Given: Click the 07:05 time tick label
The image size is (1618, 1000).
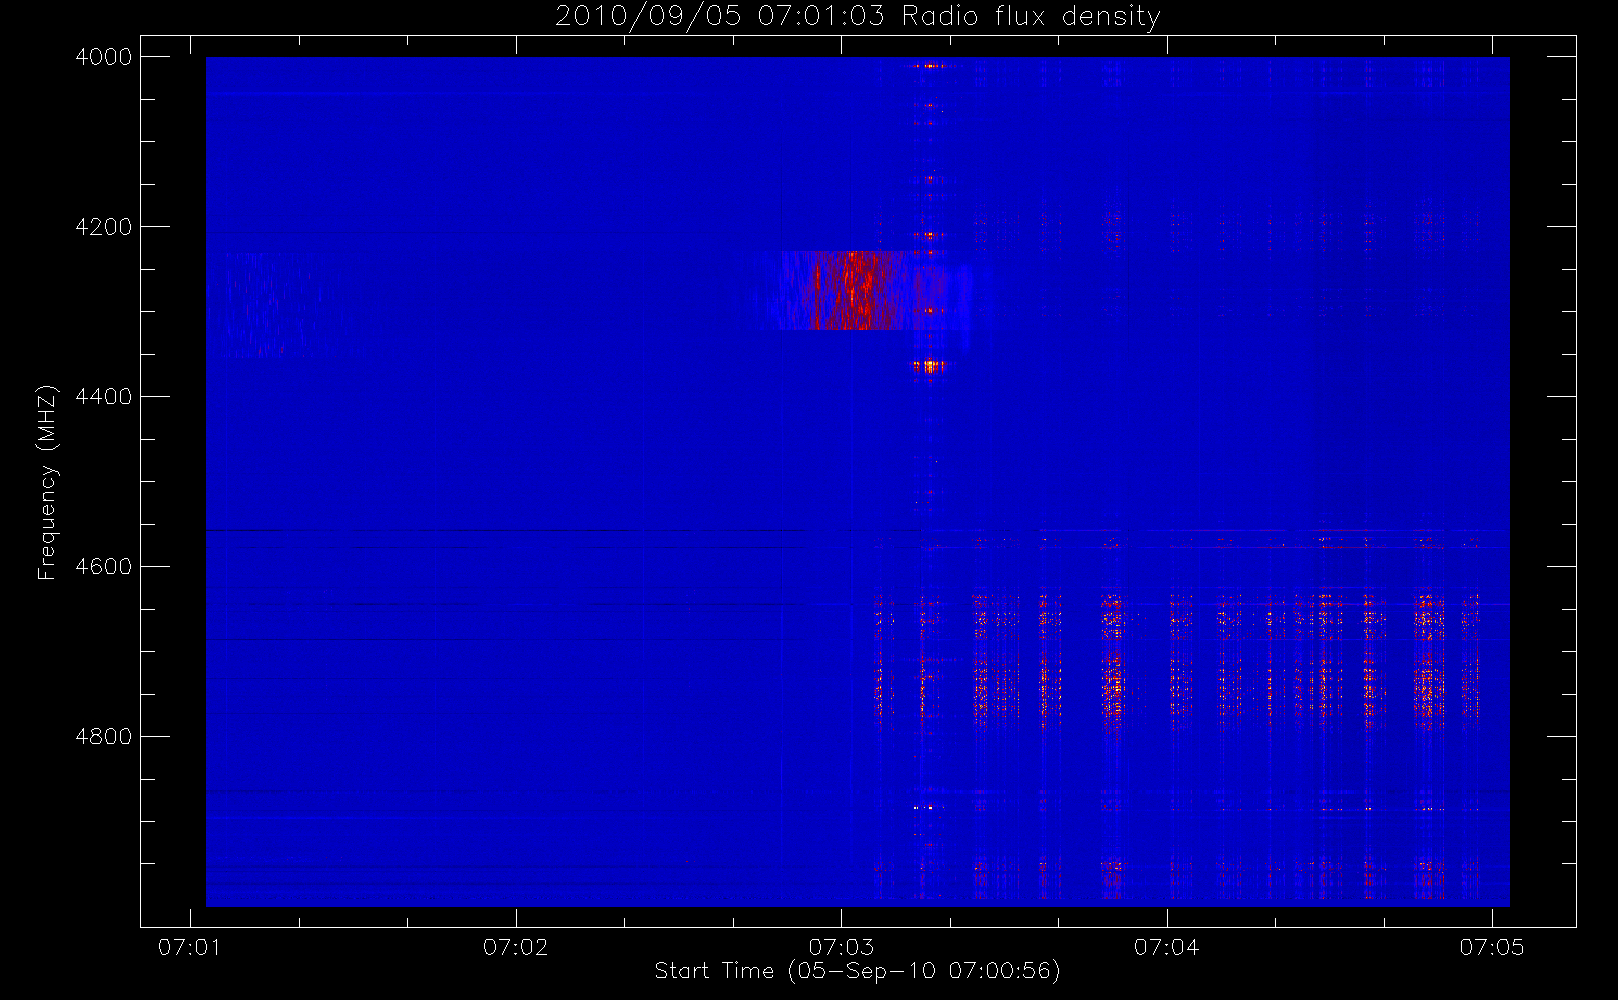Looking at the screenshot, I should tap(1492, 947).
